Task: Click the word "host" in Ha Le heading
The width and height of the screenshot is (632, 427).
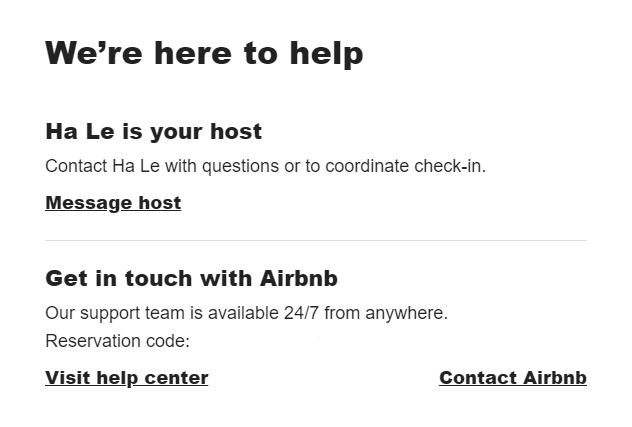Action: point(236,132)
